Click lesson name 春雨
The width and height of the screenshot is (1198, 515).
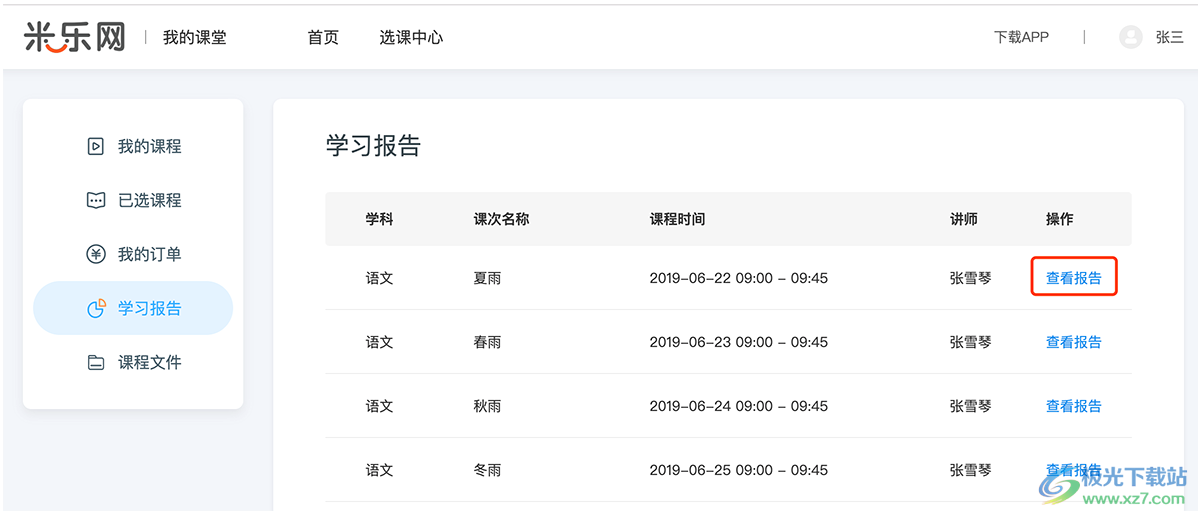click(487, 342)
